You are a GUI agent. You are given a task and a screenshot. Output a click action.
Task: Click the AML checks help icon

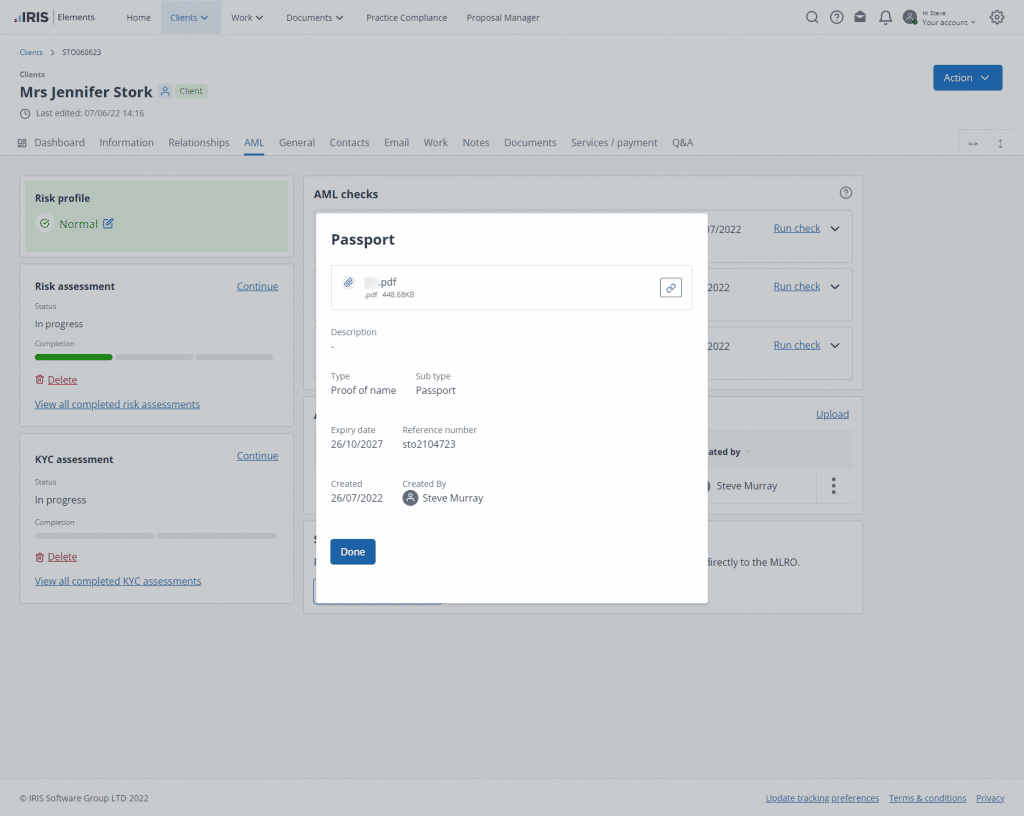tap(846, 193)
